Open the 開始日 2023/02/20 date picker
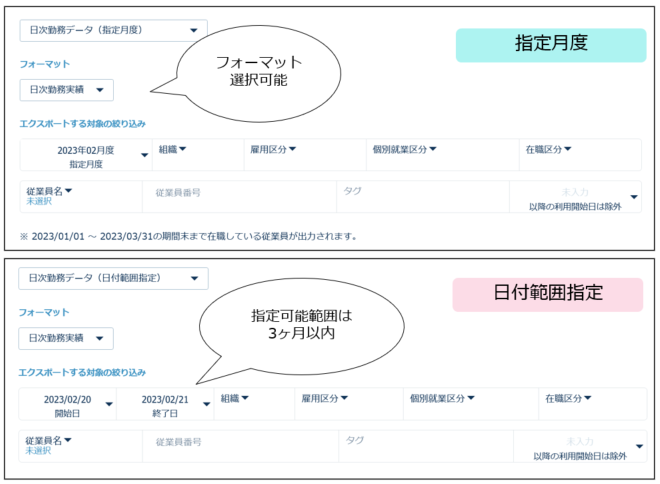The height and width of the screenshot is (484, 660). [x=68, y=404]
